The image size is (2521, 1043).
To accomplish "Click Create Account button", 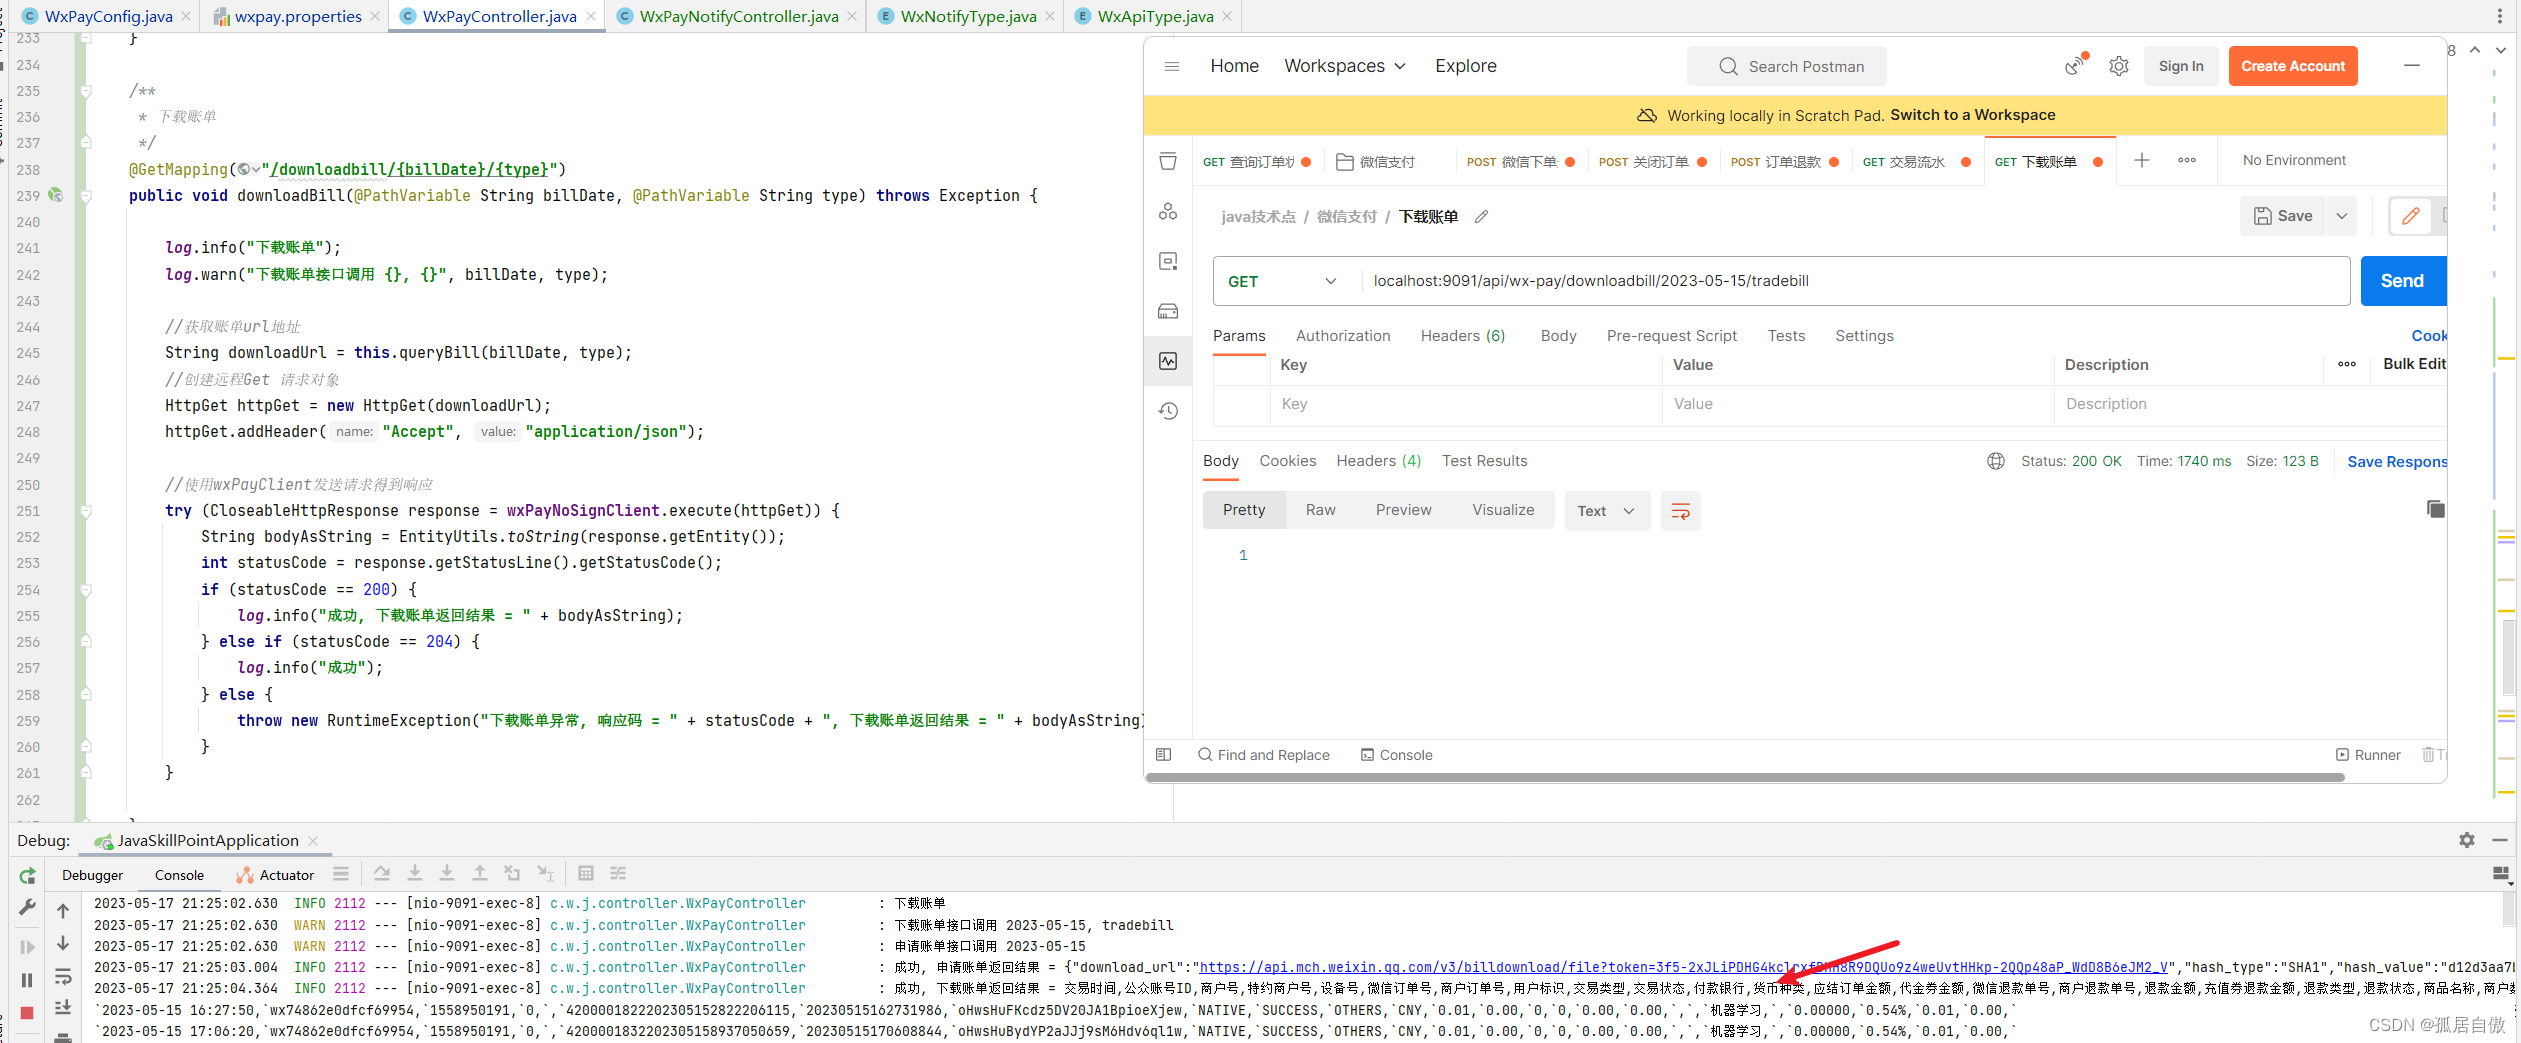I will pos(2293,66).
